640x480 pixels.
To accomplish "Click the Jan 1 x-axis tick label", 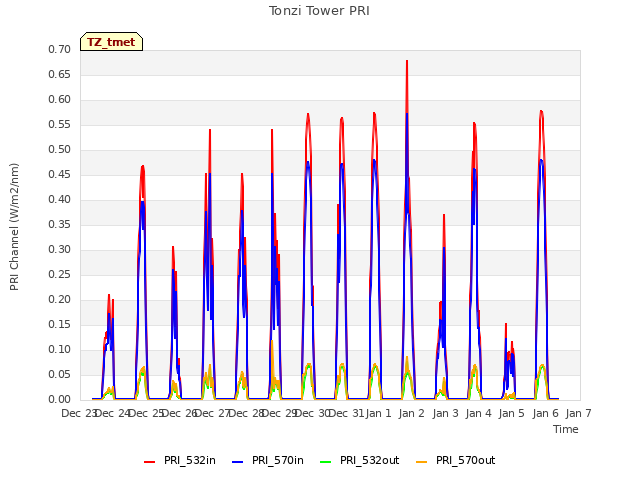I will click(x=378, y=413).
